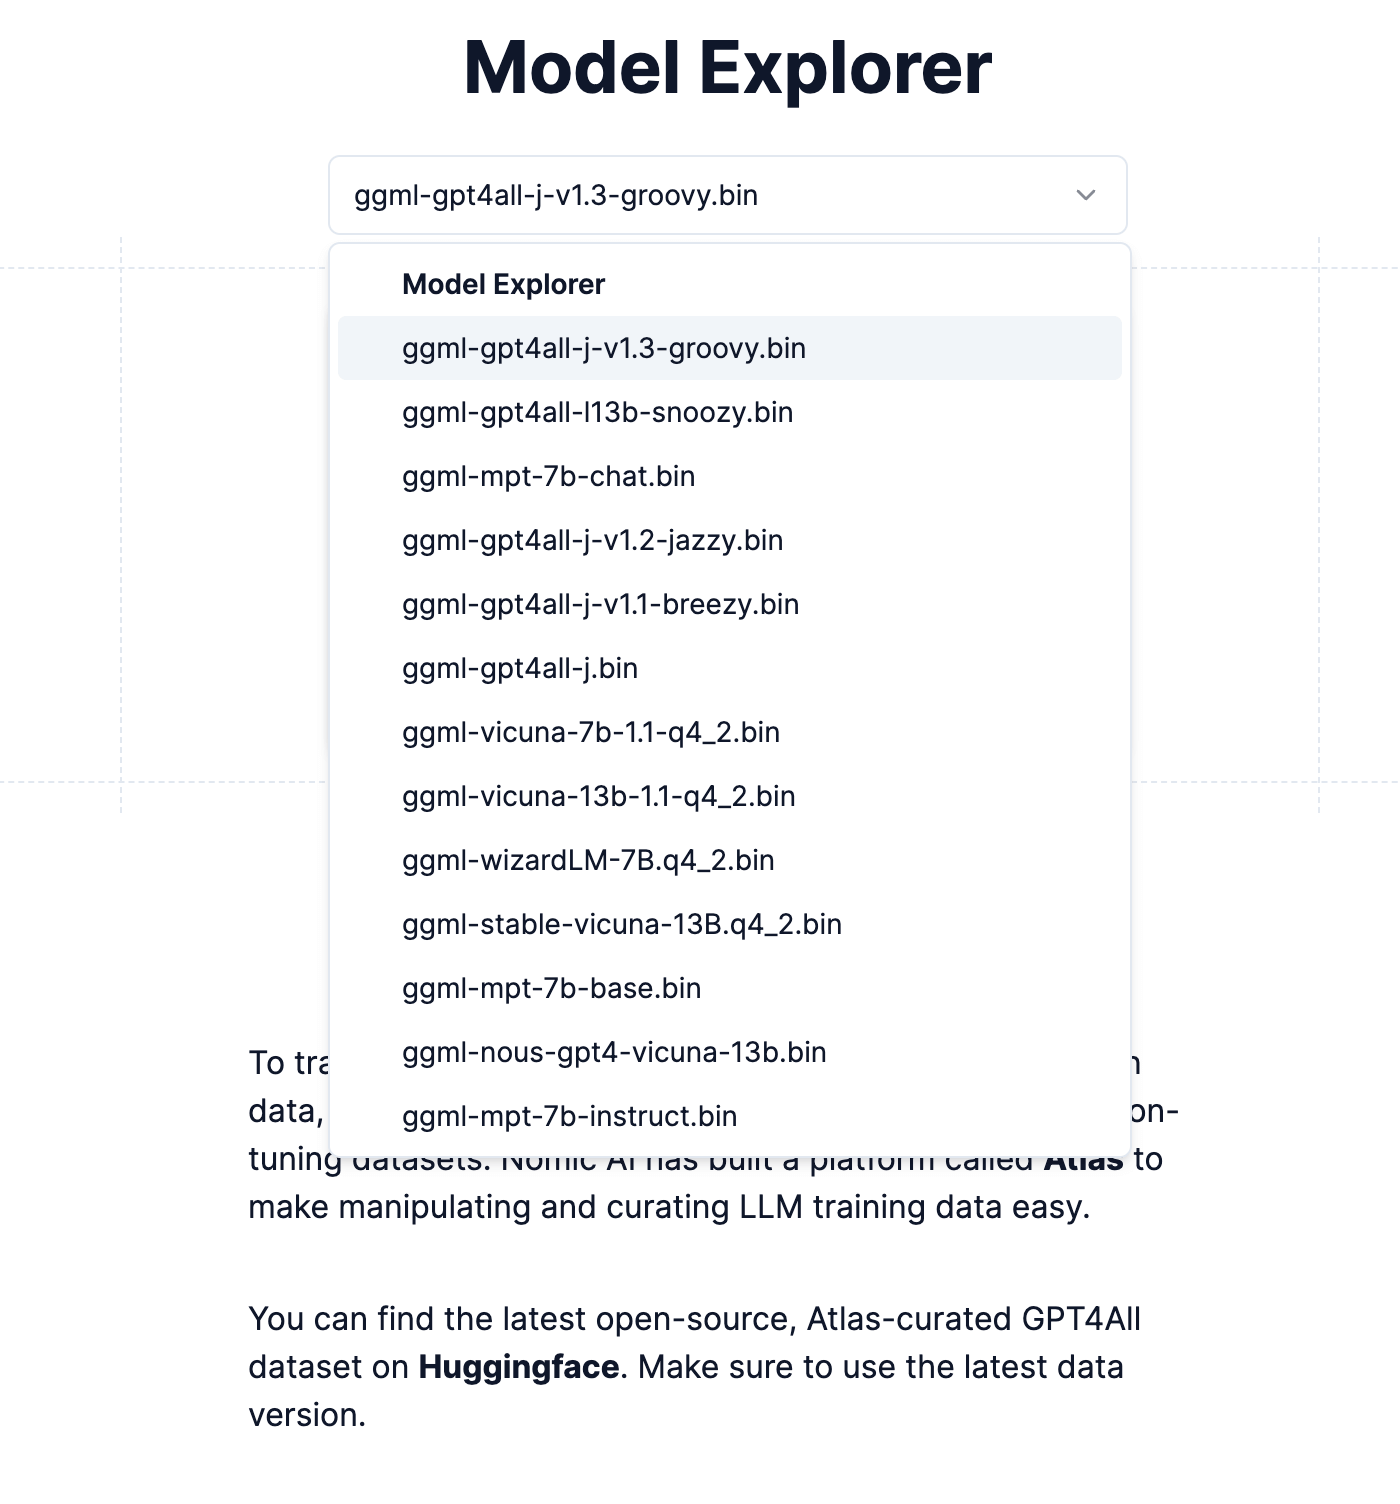Select ggml-gpt4all-j-v1.2-jazzy.bin model
The height and width of the screenshot is (1504, 1400).
coord(592,540)
